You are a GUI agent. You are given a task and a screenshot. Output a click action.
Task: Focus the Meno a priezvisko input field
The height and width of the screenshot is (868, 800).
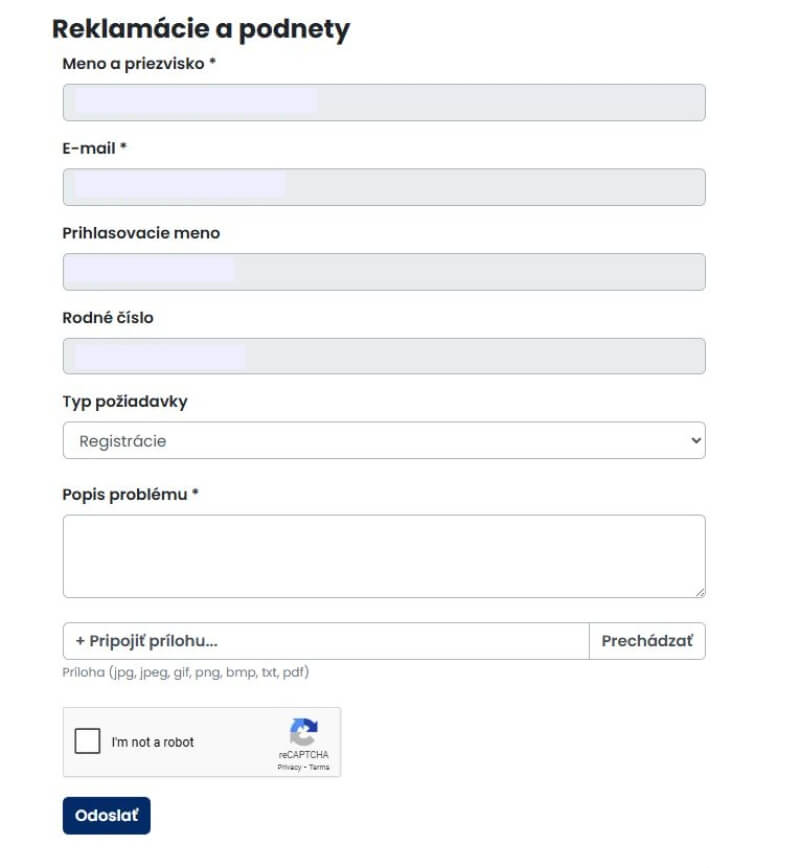(x=383, y=102)
